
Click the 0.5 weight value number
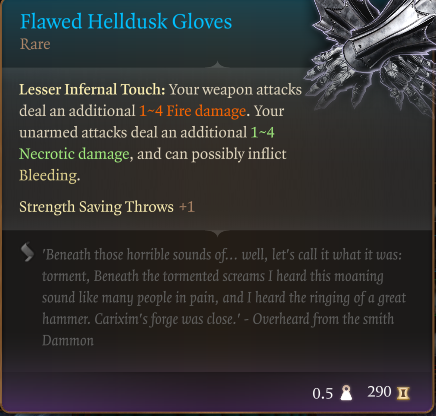[323, 394]
